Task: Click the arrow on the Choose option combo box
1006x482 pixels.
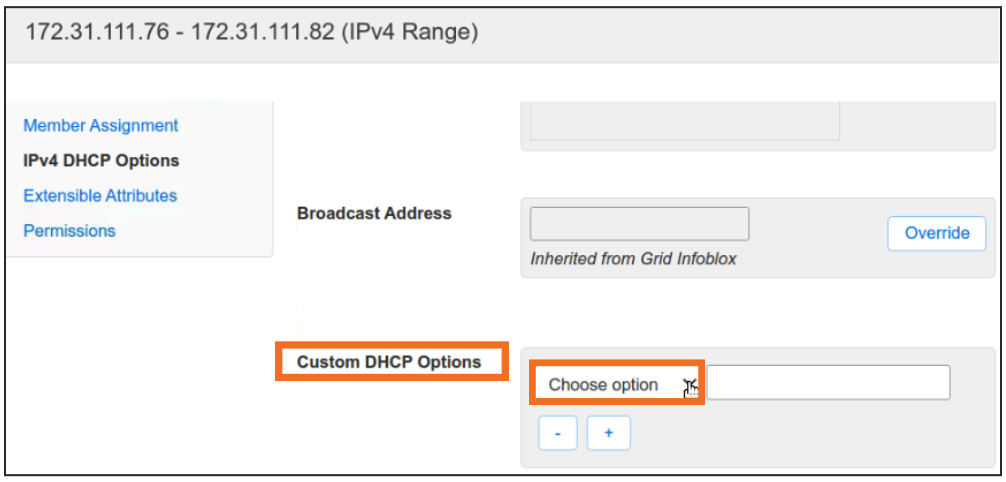Action: tap(689, 385)
